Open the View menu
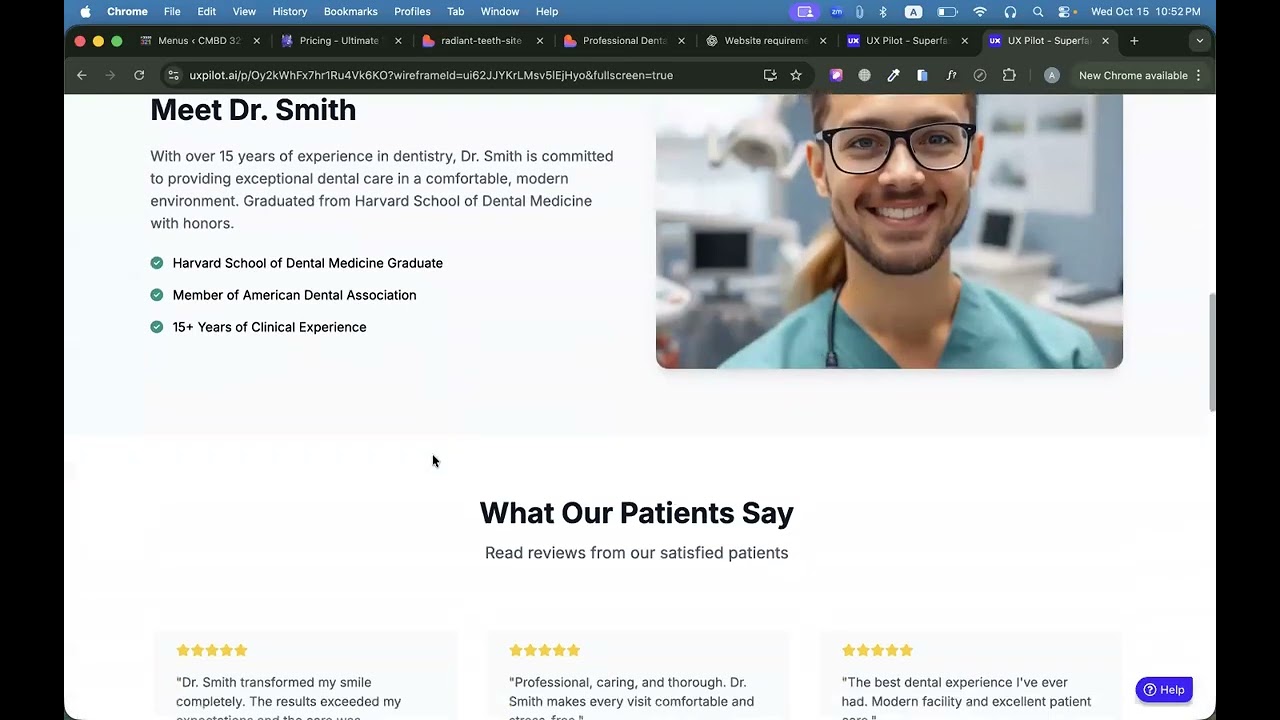Screen dimensions: 1280x720 click(244, 12)
